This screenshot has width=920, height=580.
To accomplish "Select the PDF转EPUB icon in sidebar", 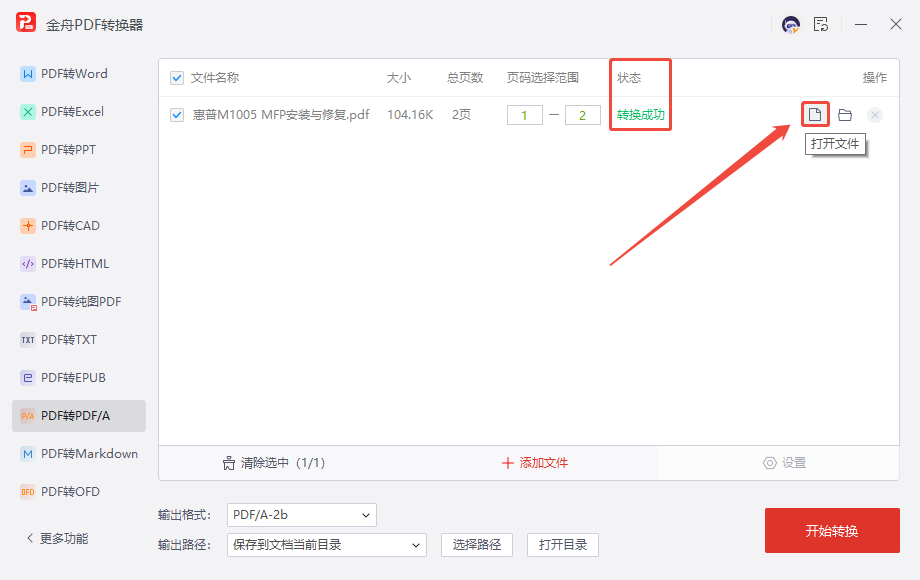I will (x=28, y=378).
